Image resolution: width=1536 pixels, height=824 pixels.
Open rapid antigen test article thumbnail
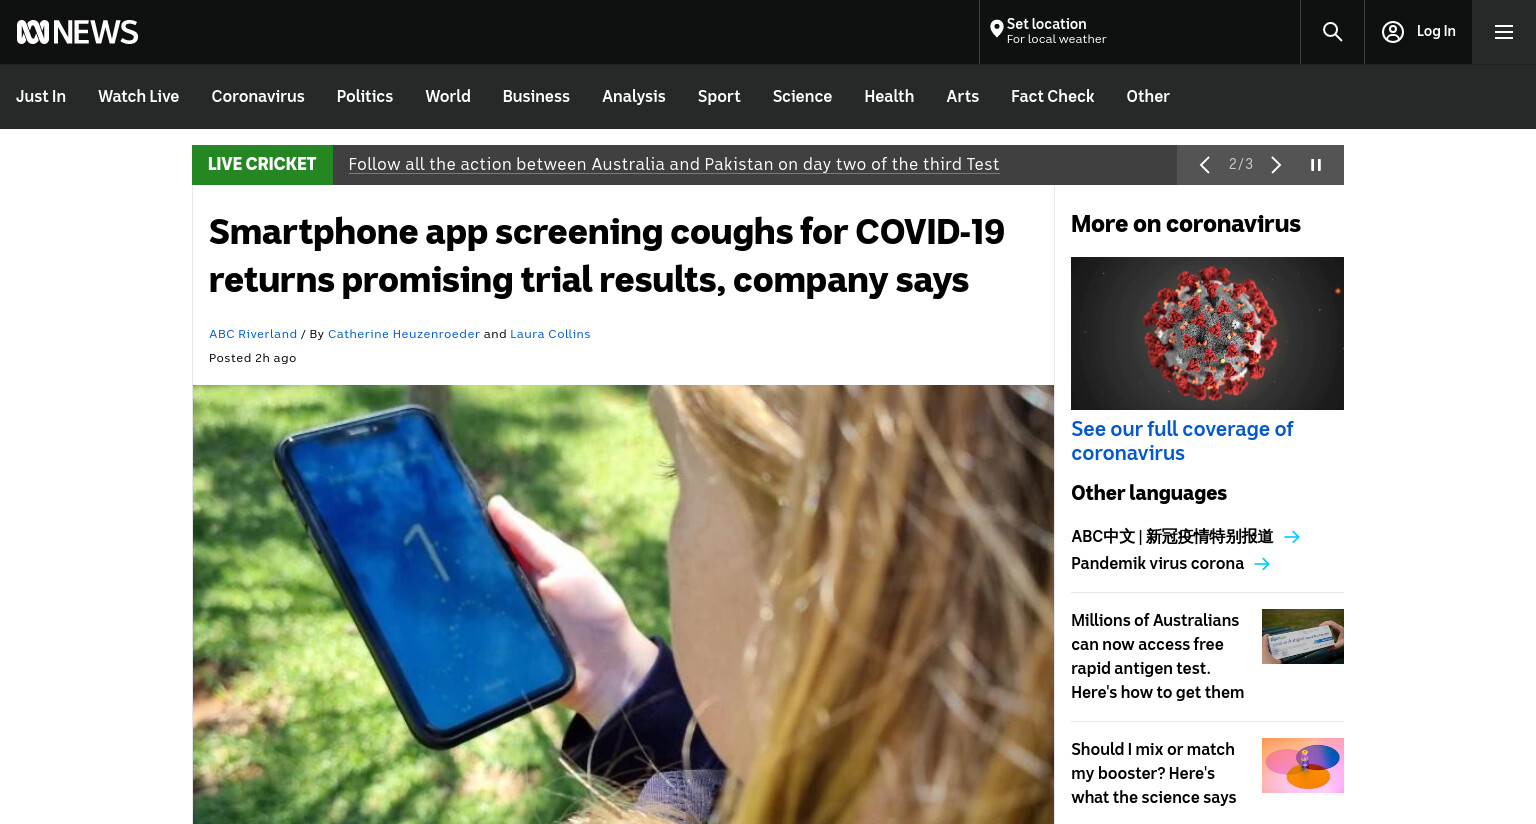pyautogui.click(x=1302, y=636)
